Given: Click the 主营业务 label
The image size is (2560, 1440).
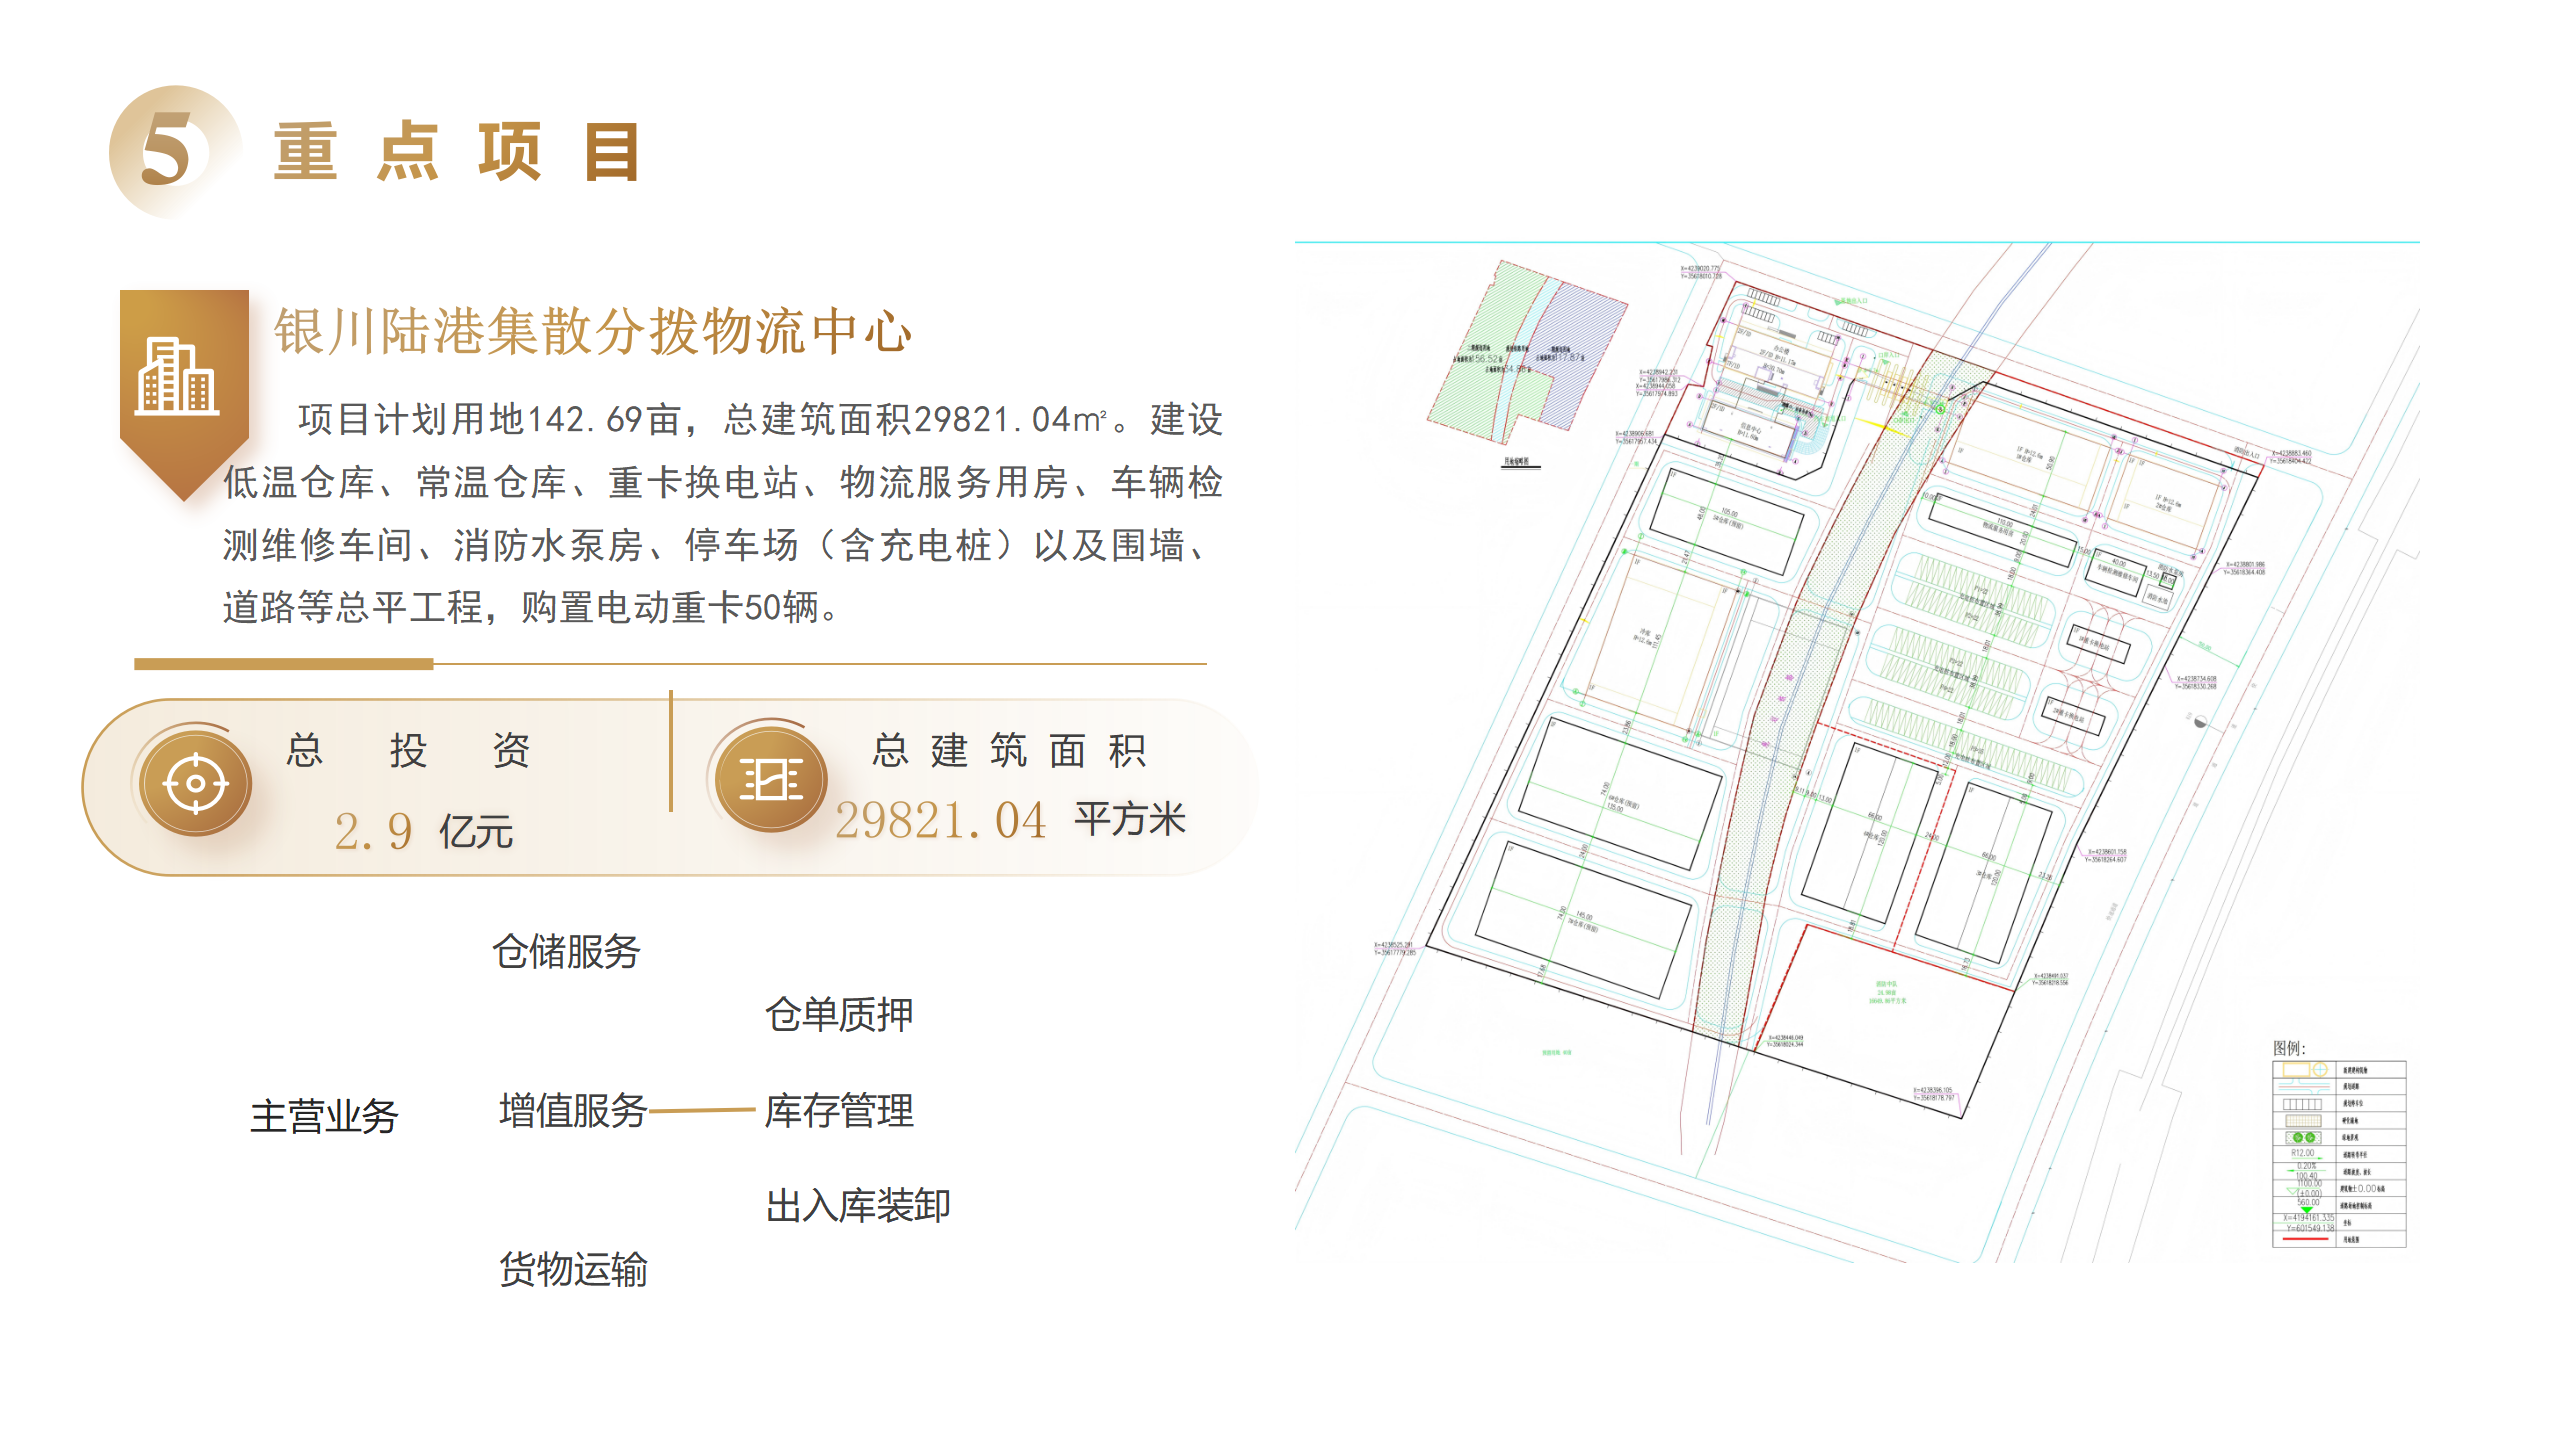Looking at the screenshot, I should (x=324, y=1116).
